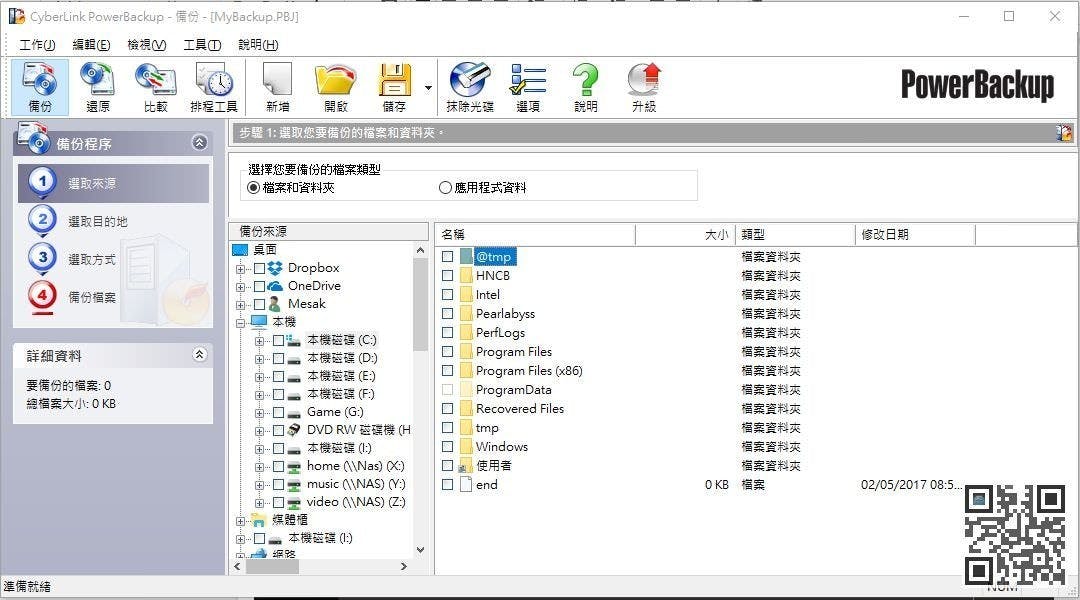Check the Program Files folder checkbox
Viewport: 1080px width, 600px height.
(x=448, y=351)
